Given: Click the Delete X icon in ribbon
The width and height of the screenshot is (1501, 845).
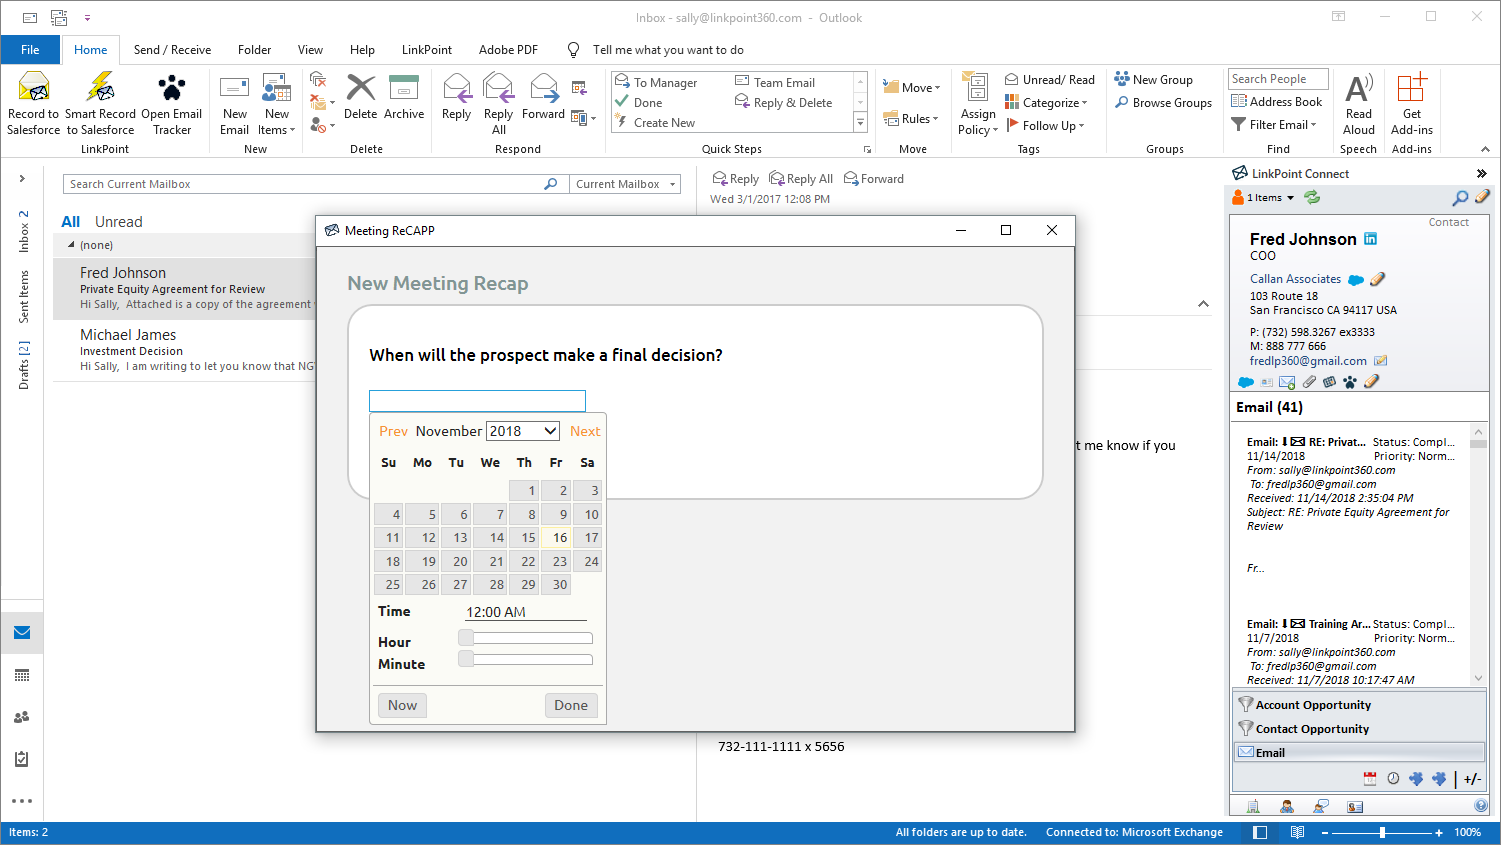Looking at the screenshot, I should [x=360, y=88].
